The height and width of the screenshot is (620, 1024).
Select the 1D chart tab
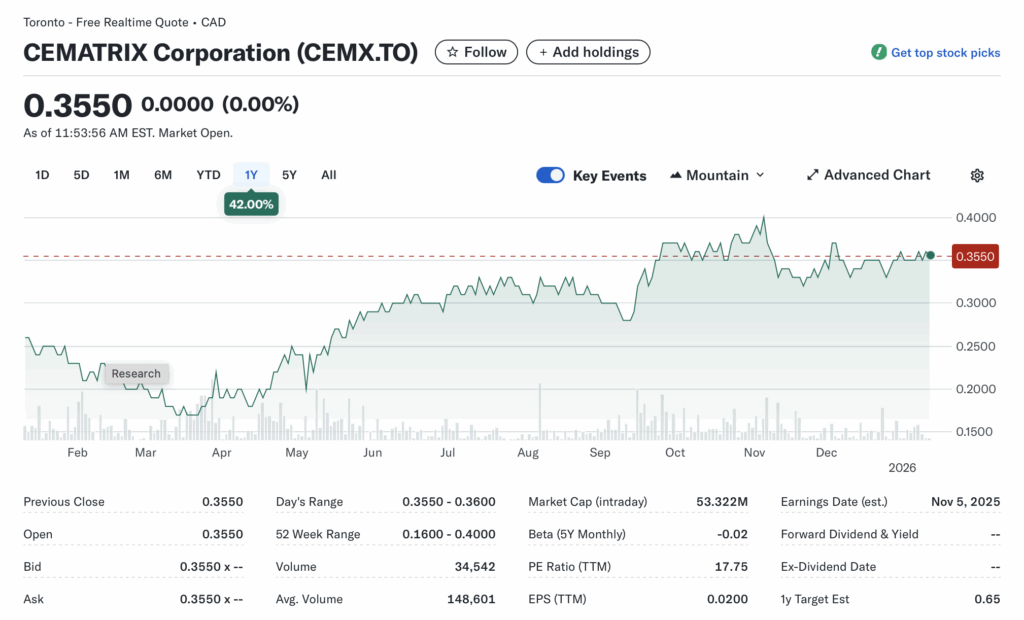(x=42, y=174)
